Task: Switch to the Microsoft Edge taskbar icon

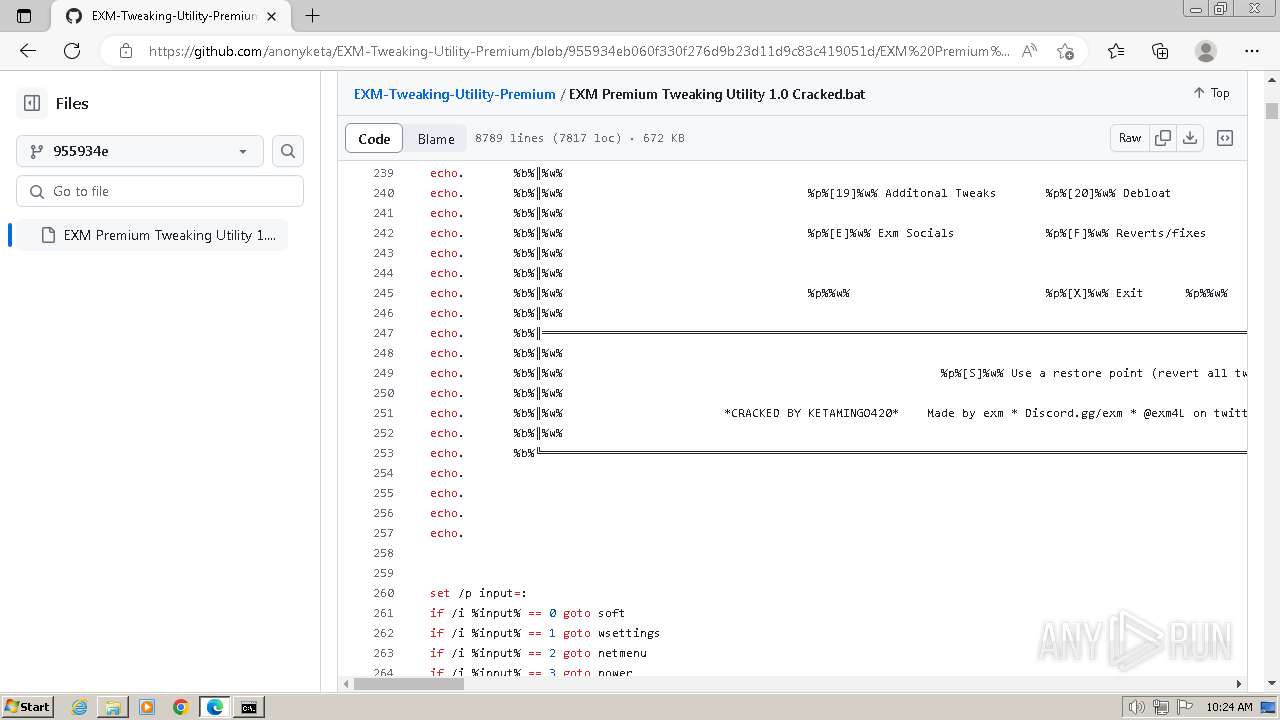Action: tap(214, 707)
